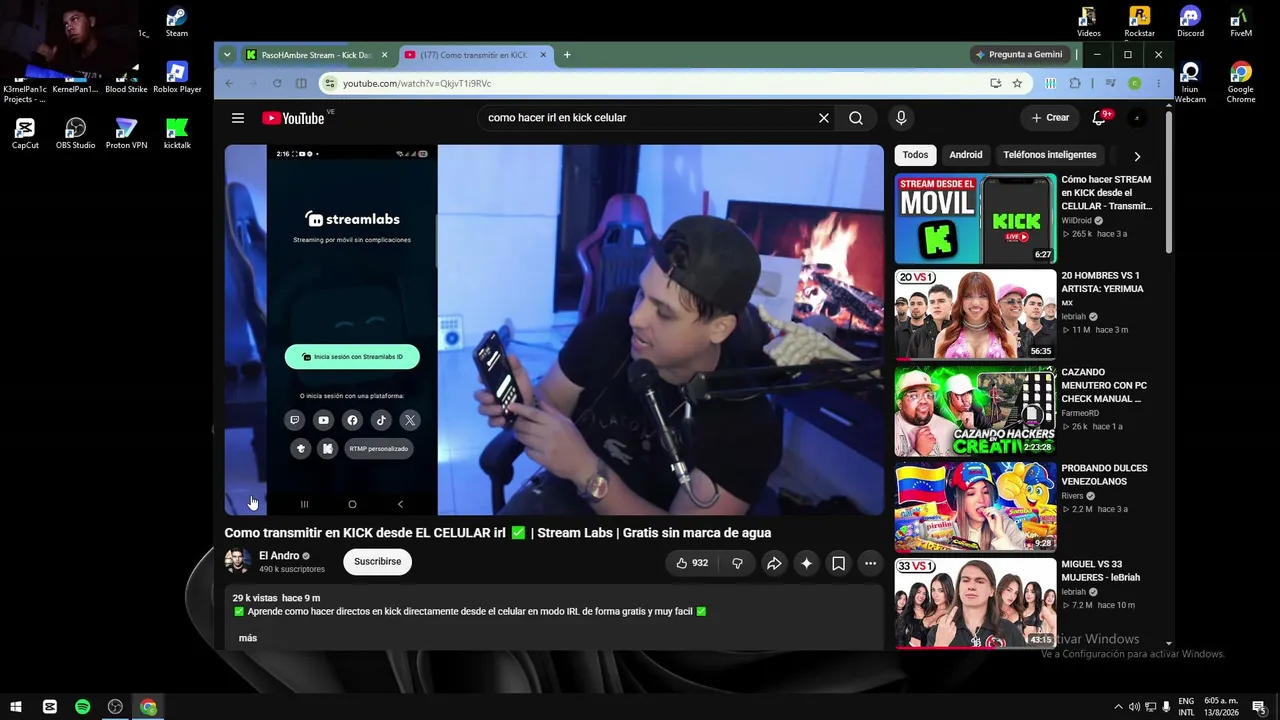Launch Proton VPN from desktop
Viewport: 1280px width, 720px height.
pyautogui.click(x=126, y=134)
